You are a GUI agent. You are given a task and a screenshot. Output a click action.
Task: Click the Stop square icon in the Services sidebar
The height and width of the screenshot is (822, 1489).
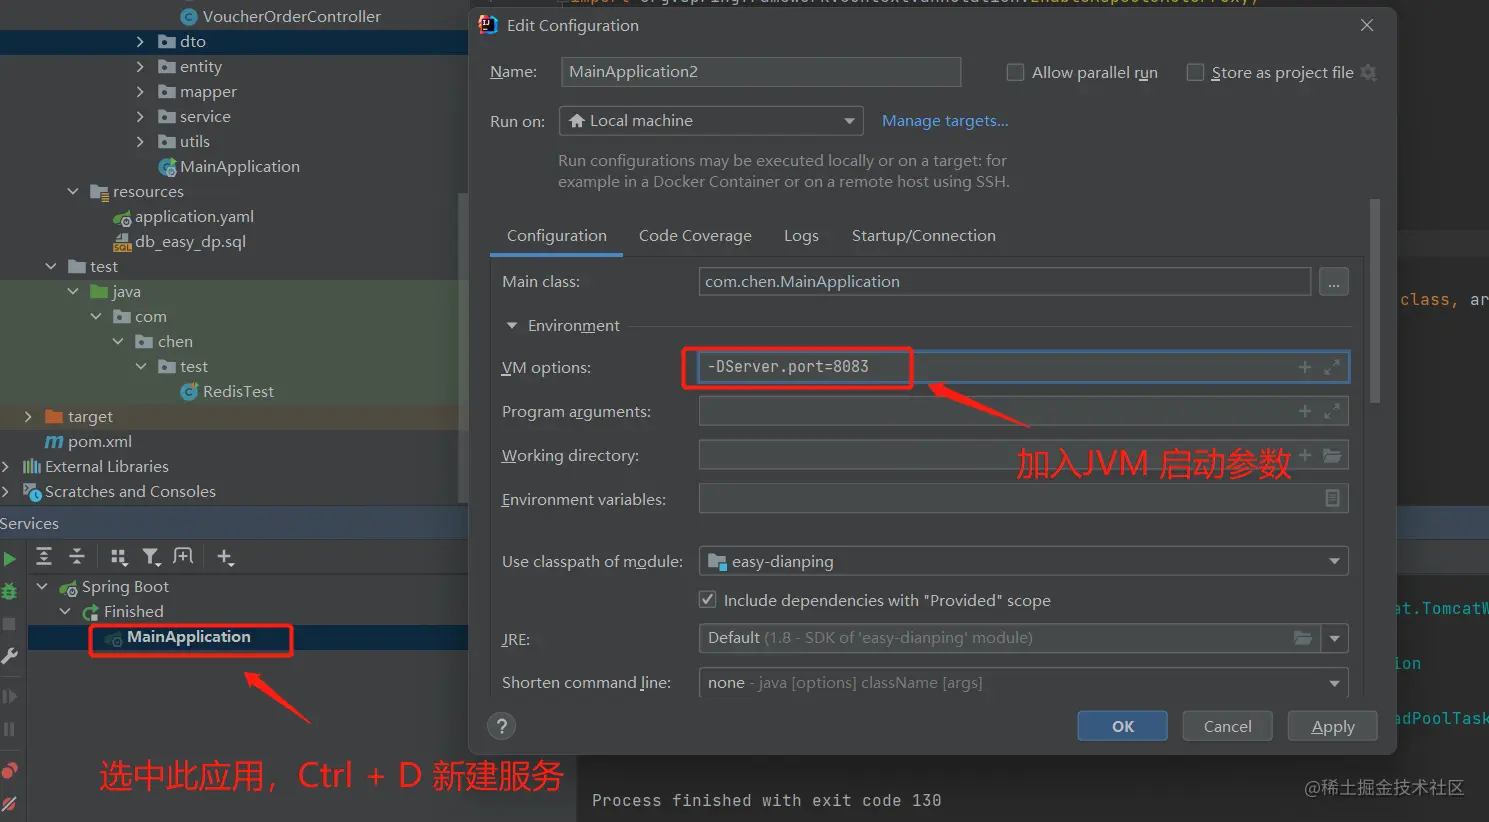(9, 624)
